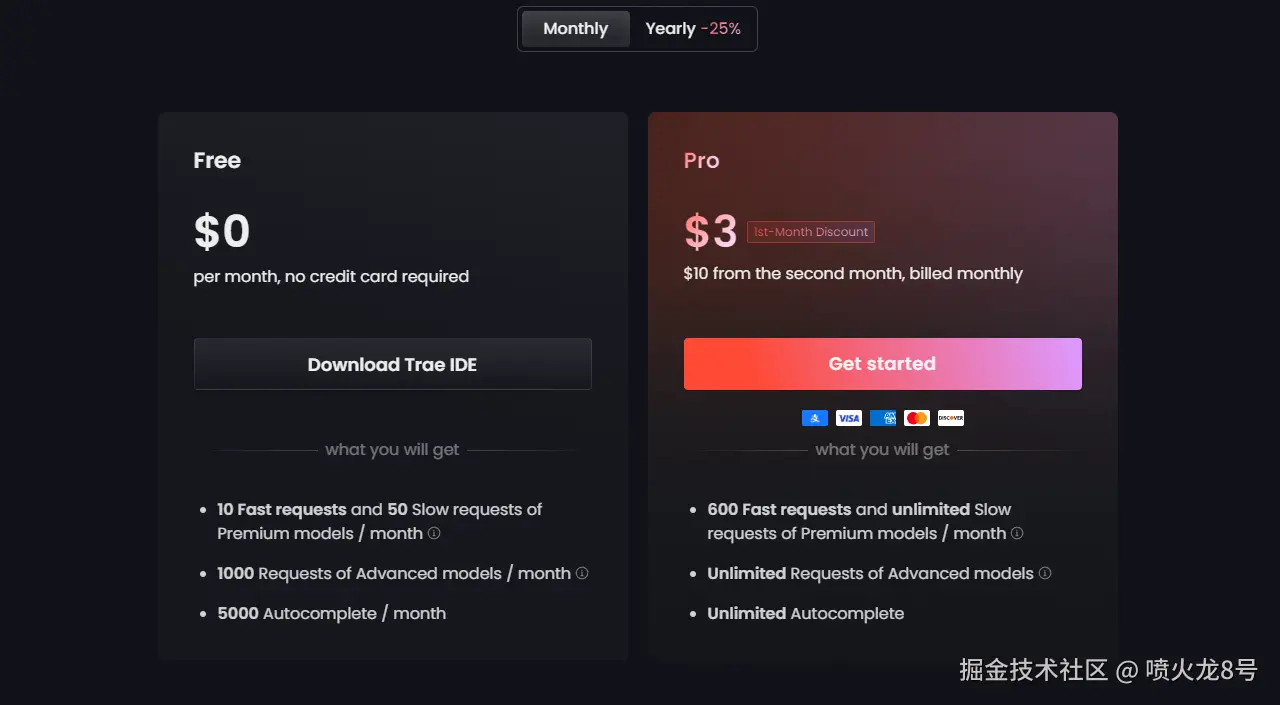Click the Alipay payment icon
Image resolution: width=1280 pixels, height=705 pixels.
tap(814, 417)
